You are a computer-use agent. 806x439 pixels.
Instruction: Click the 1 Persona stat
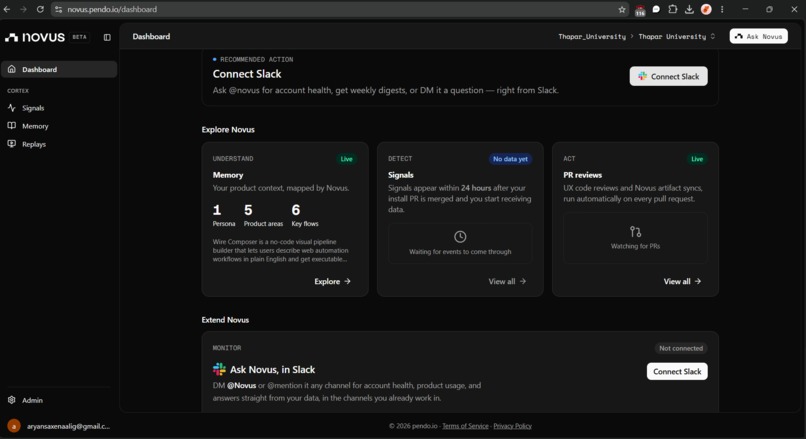[224, 215]
